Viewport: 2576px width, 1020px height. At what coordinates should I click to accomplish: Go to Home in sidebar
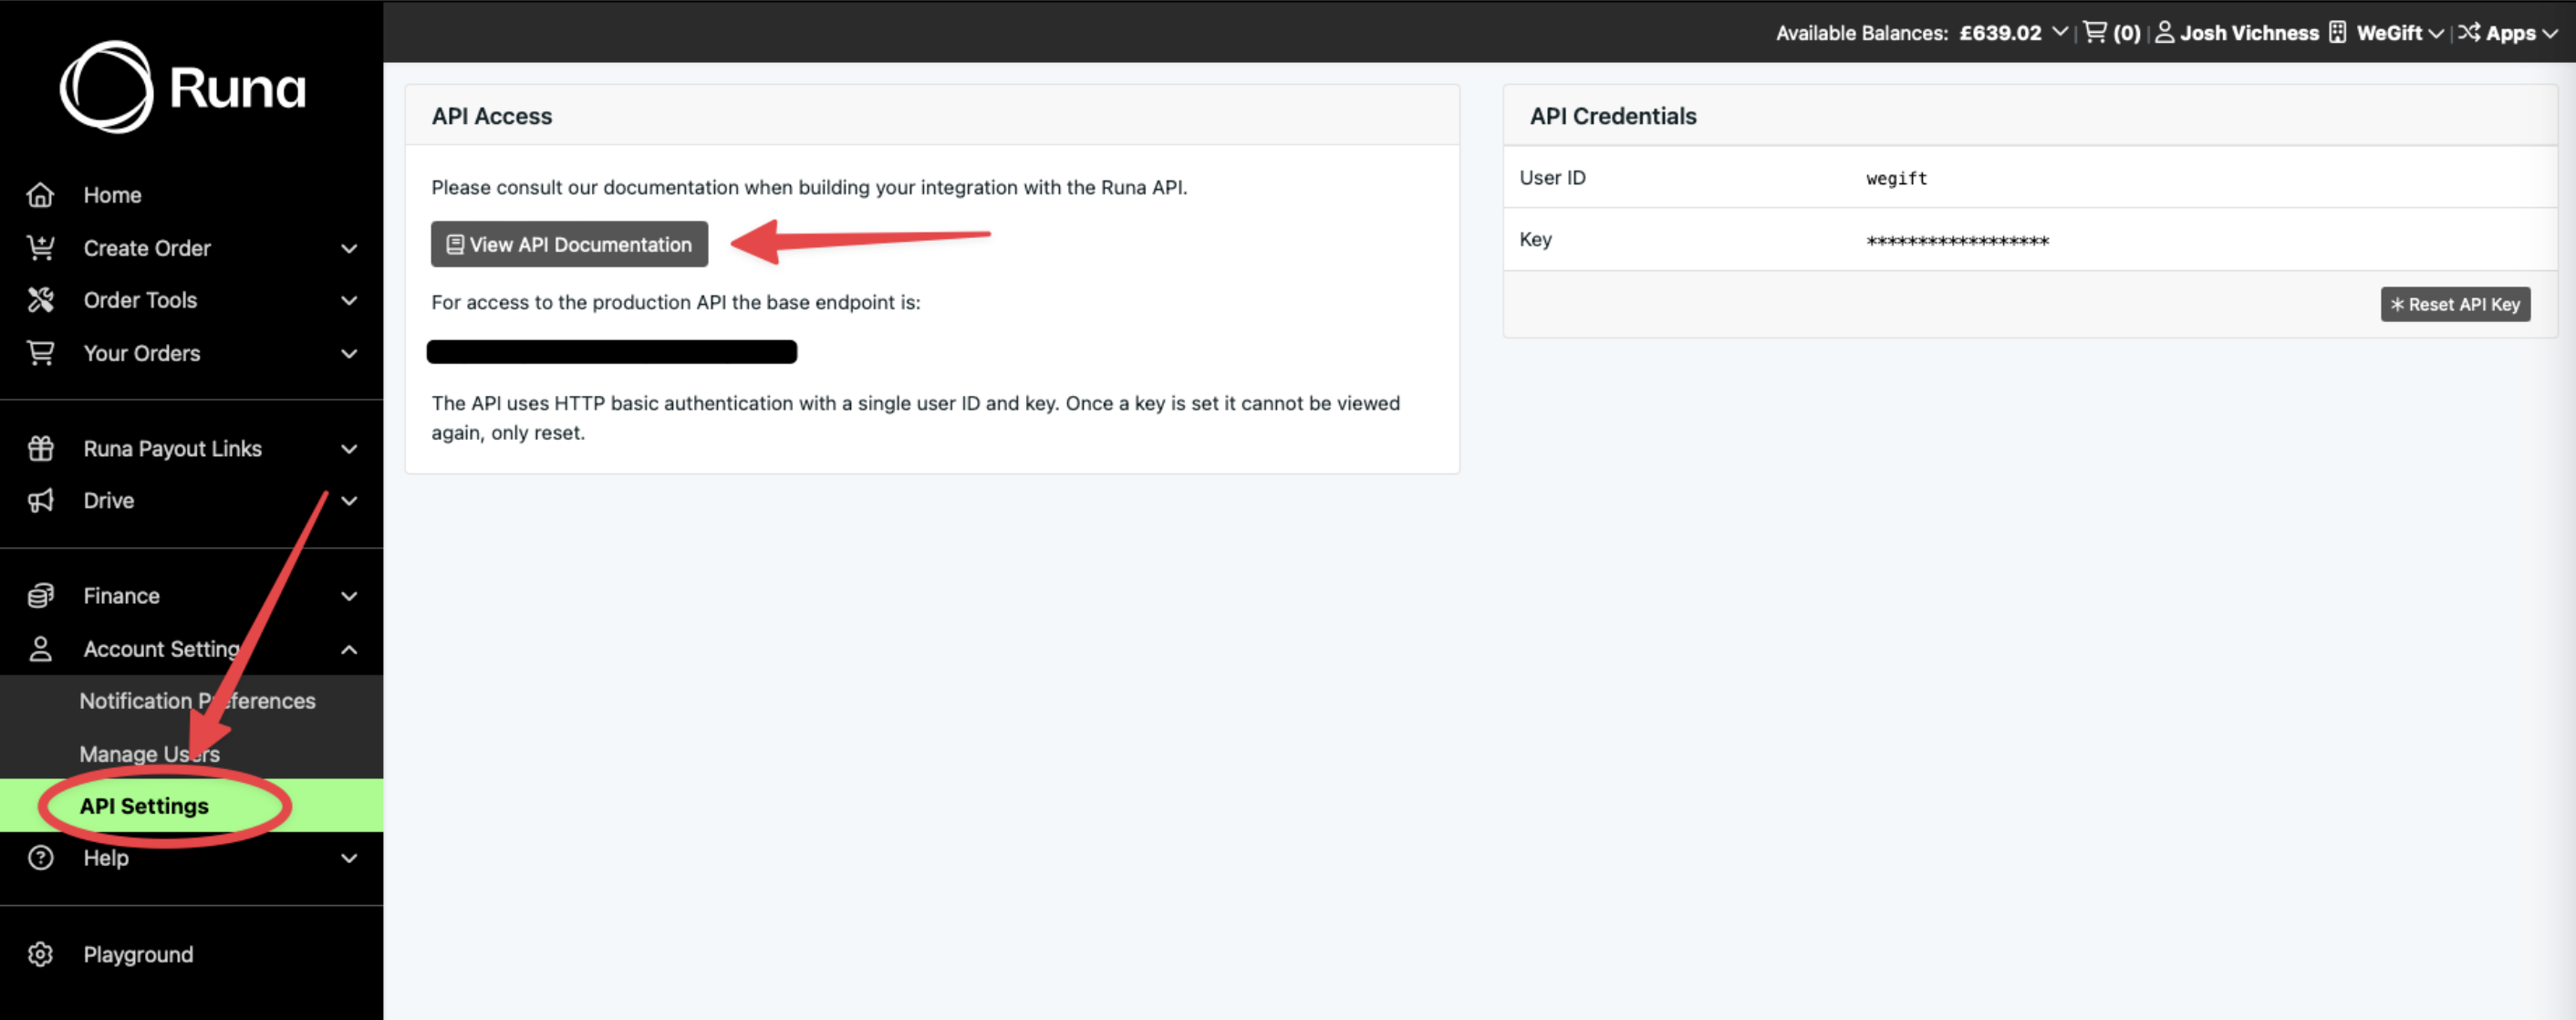[x=112, y=195]
